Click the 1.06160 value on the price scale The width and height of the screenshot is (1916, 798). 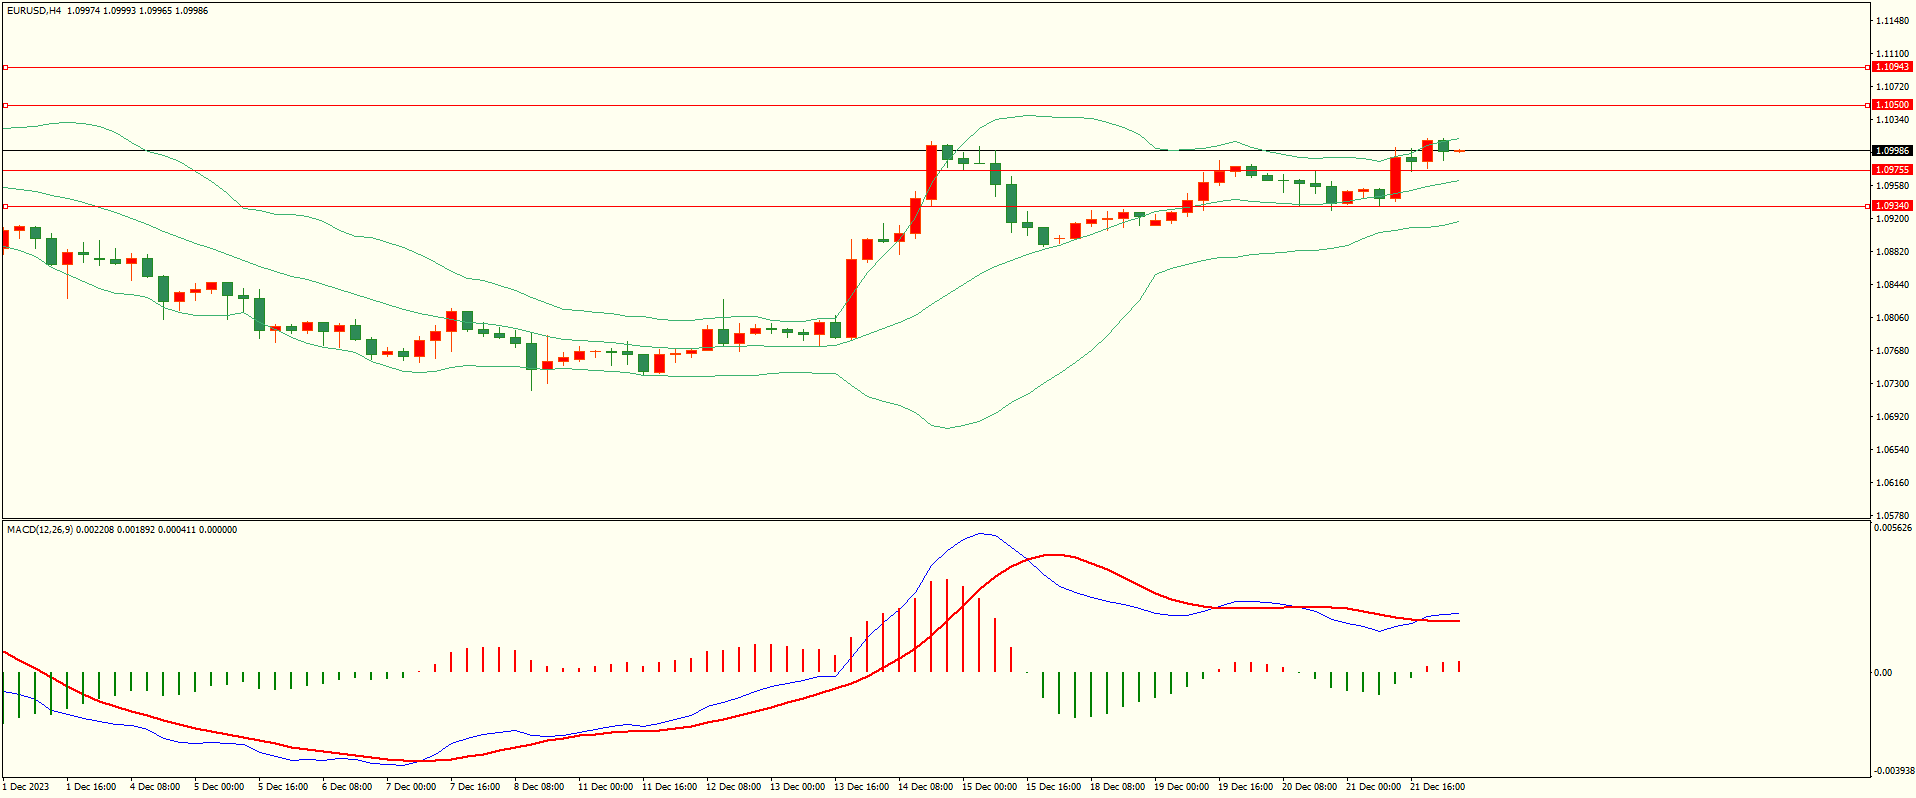(1893, 483)
